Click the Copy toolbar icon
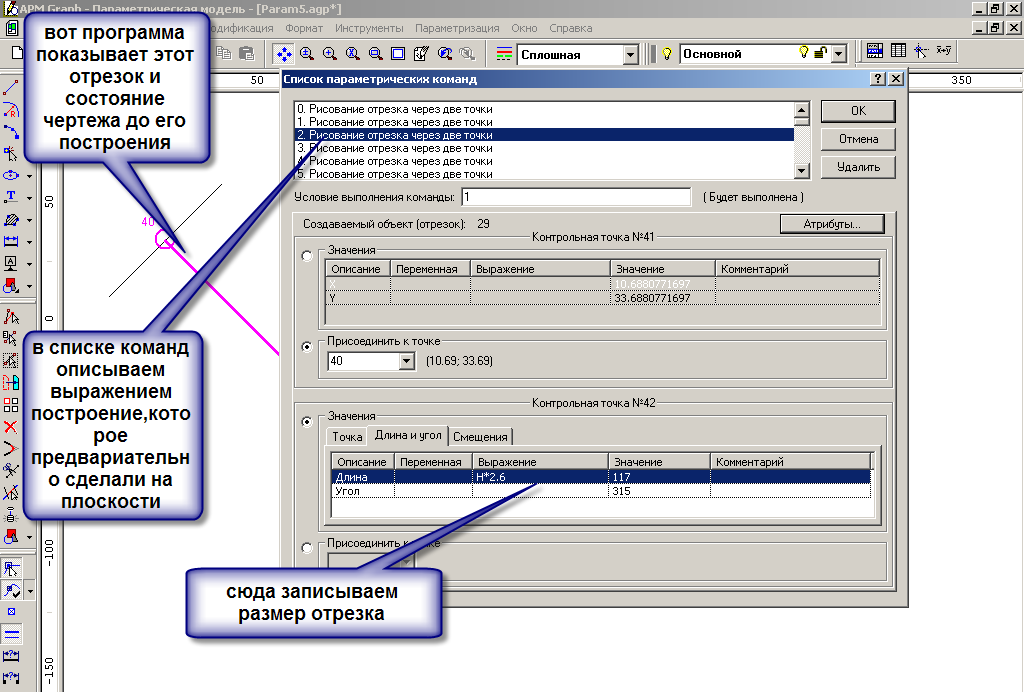This screenshot has width=1024, height=692. 224,53
